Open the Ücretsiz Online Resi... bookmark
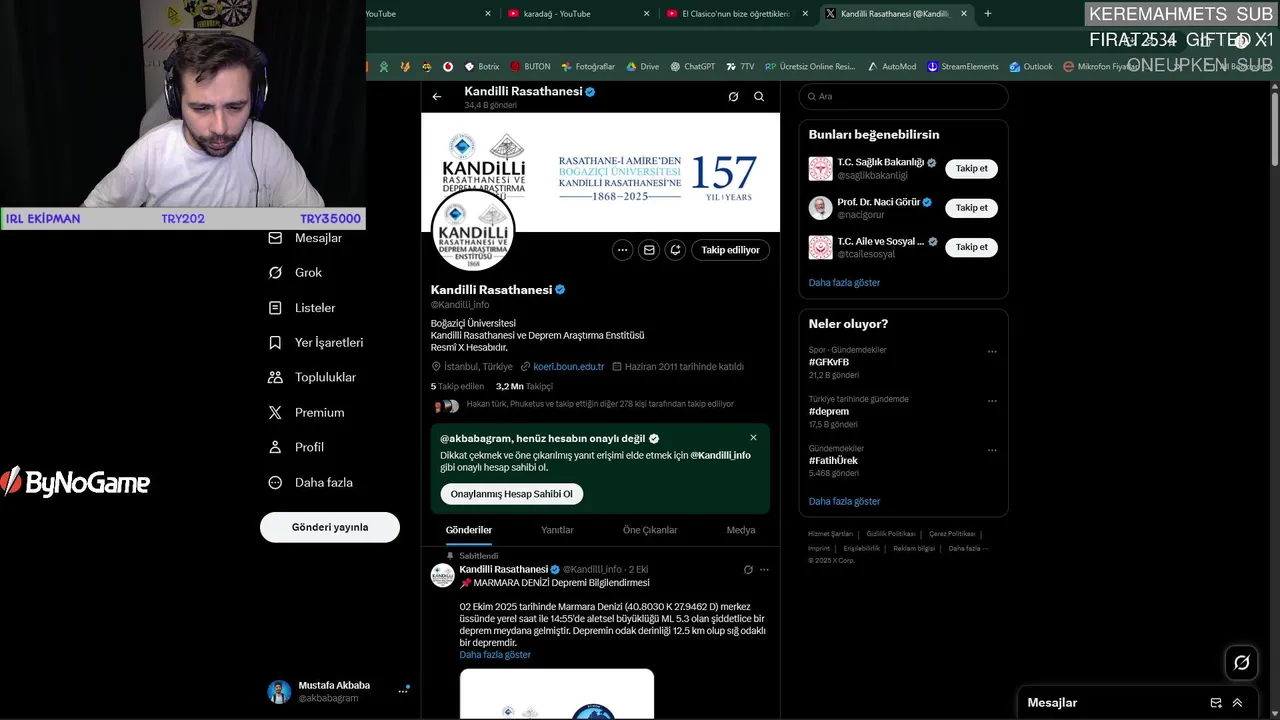1280x720 pixels. (810, 67)
